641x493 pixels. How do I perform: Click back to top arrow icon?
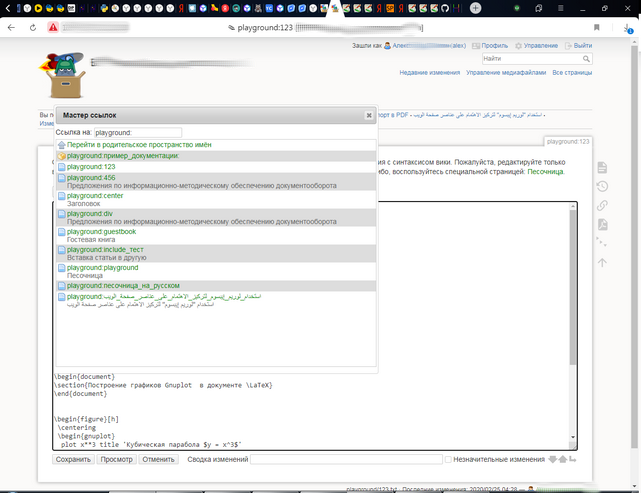(x=602, y=262)
